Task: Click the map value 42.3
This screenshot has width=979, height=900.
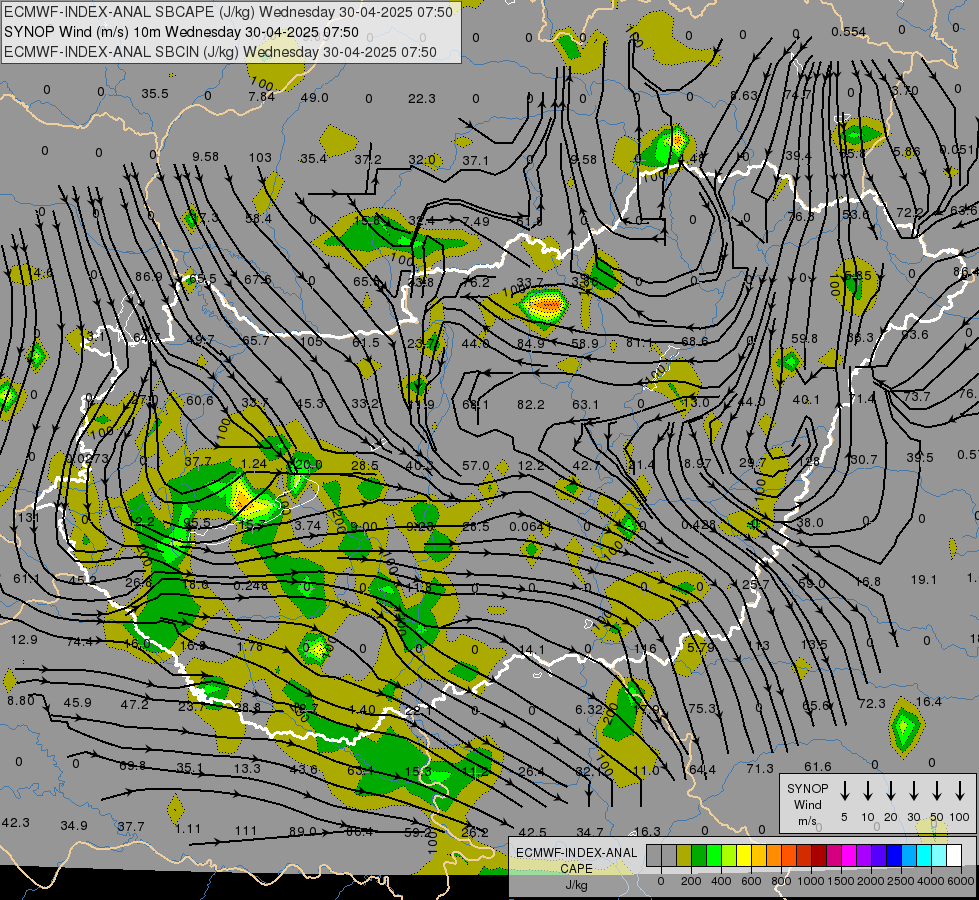Action: point(16,822)
